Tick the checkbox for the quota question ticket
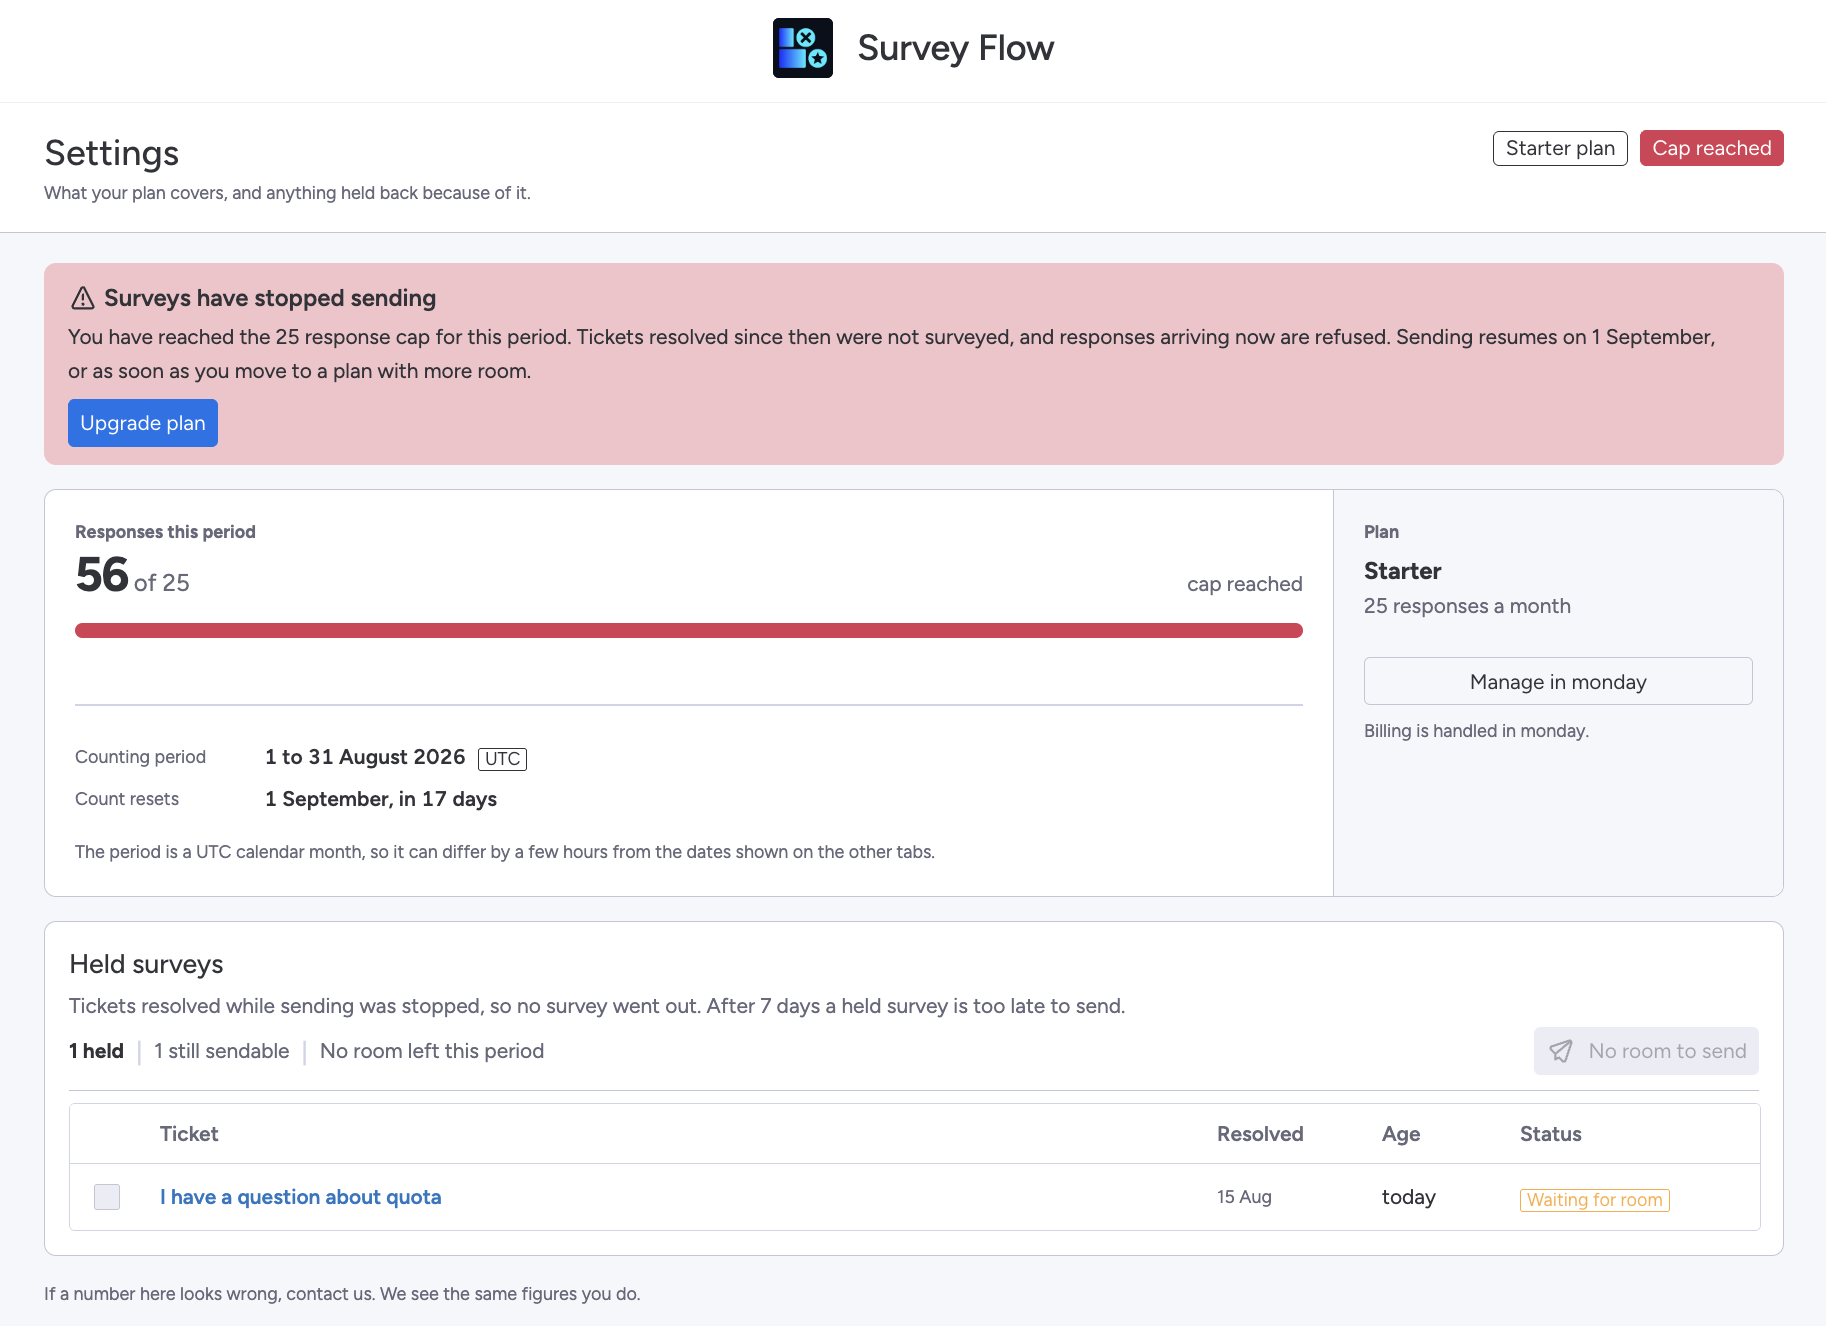The height and width of the screenshot is (1326, 1826). (107, 1197)
